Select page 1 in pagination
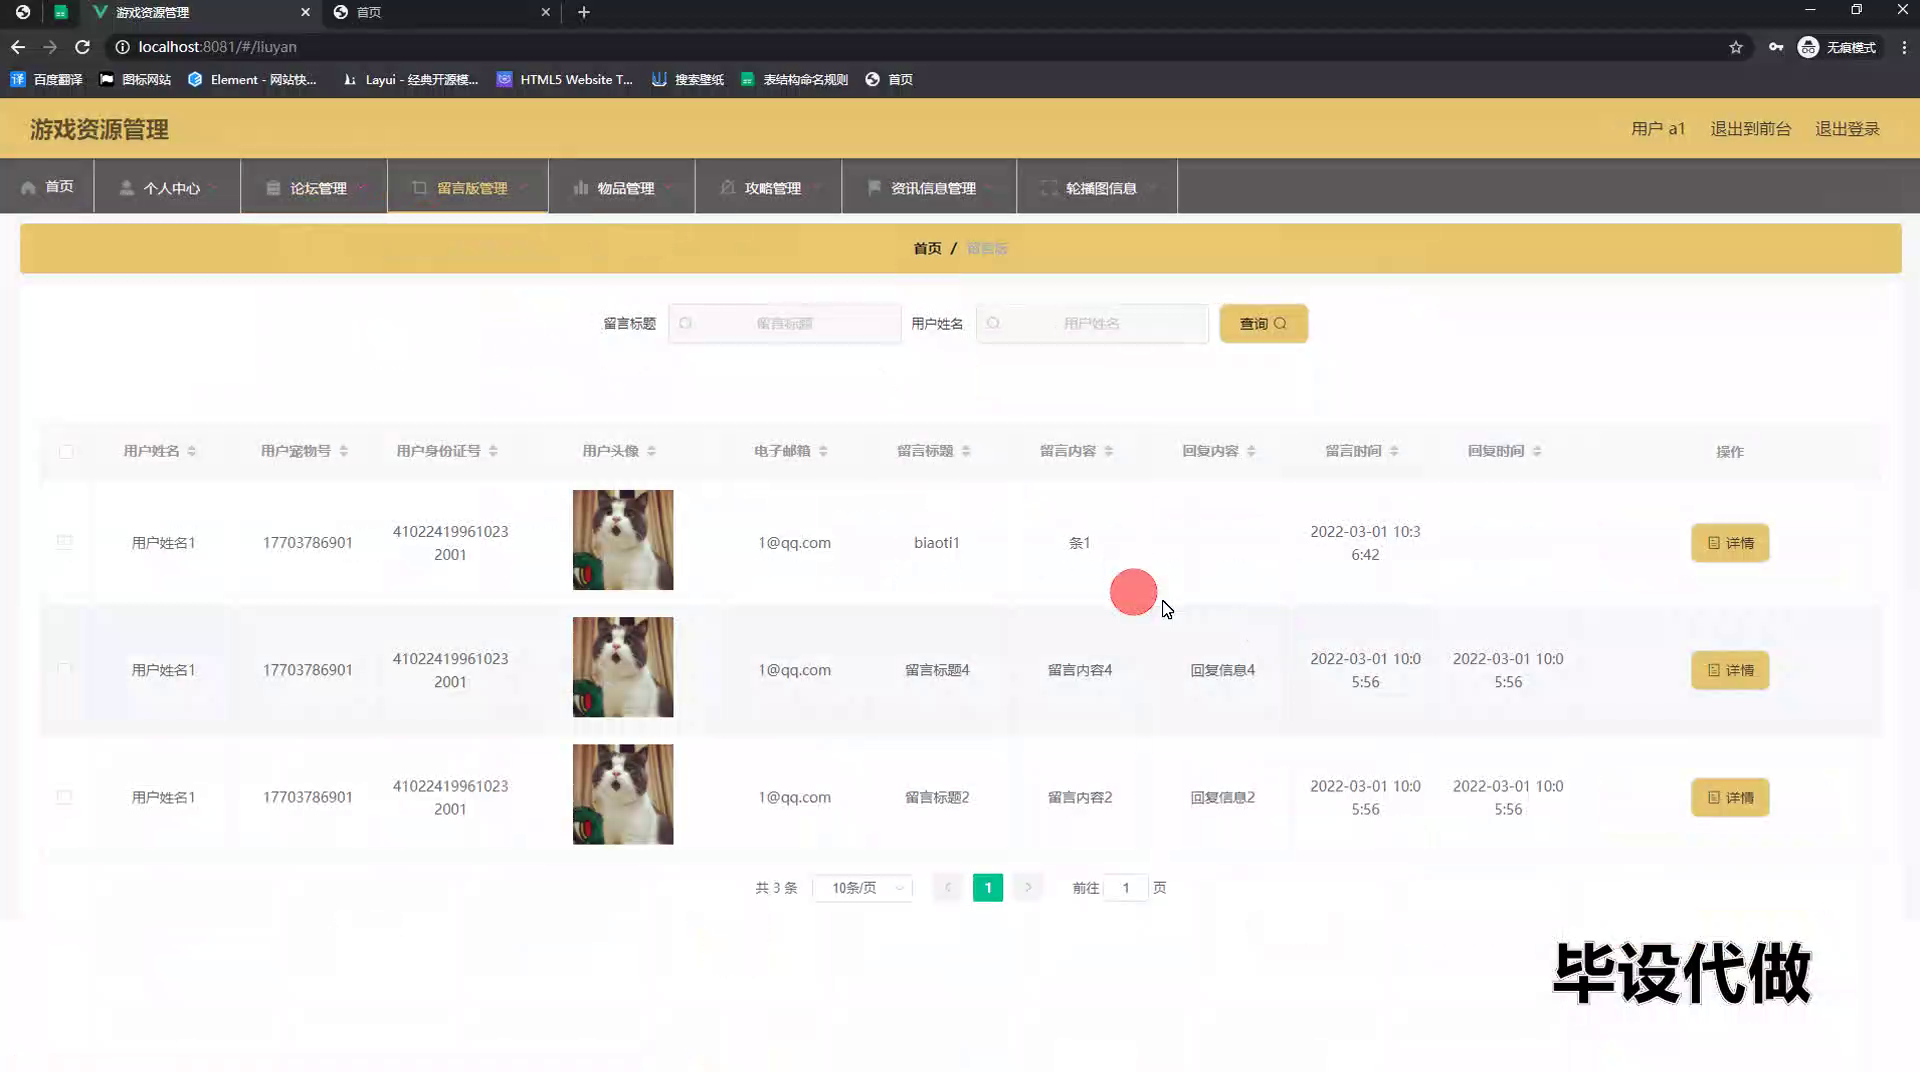The height and width of the screenshot is (1072, 1920). (x=987, y=888)
